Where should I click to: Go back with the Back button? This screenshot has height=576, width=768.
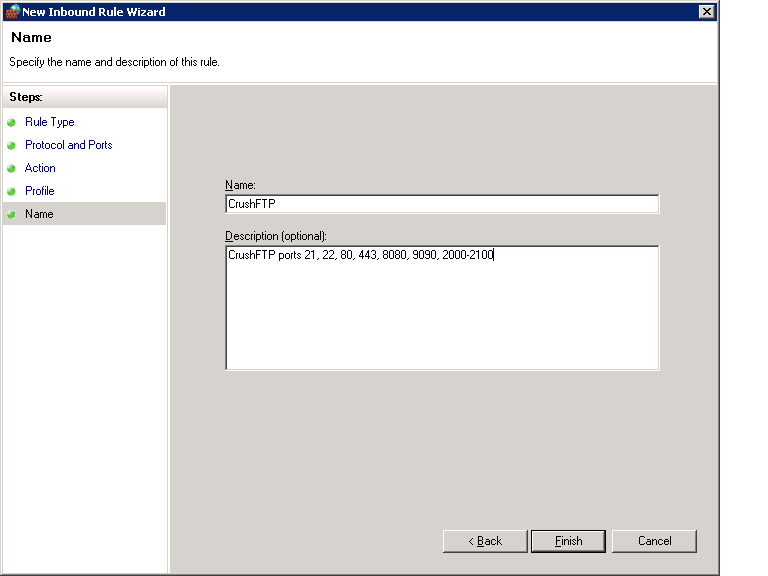click(485, 541)
